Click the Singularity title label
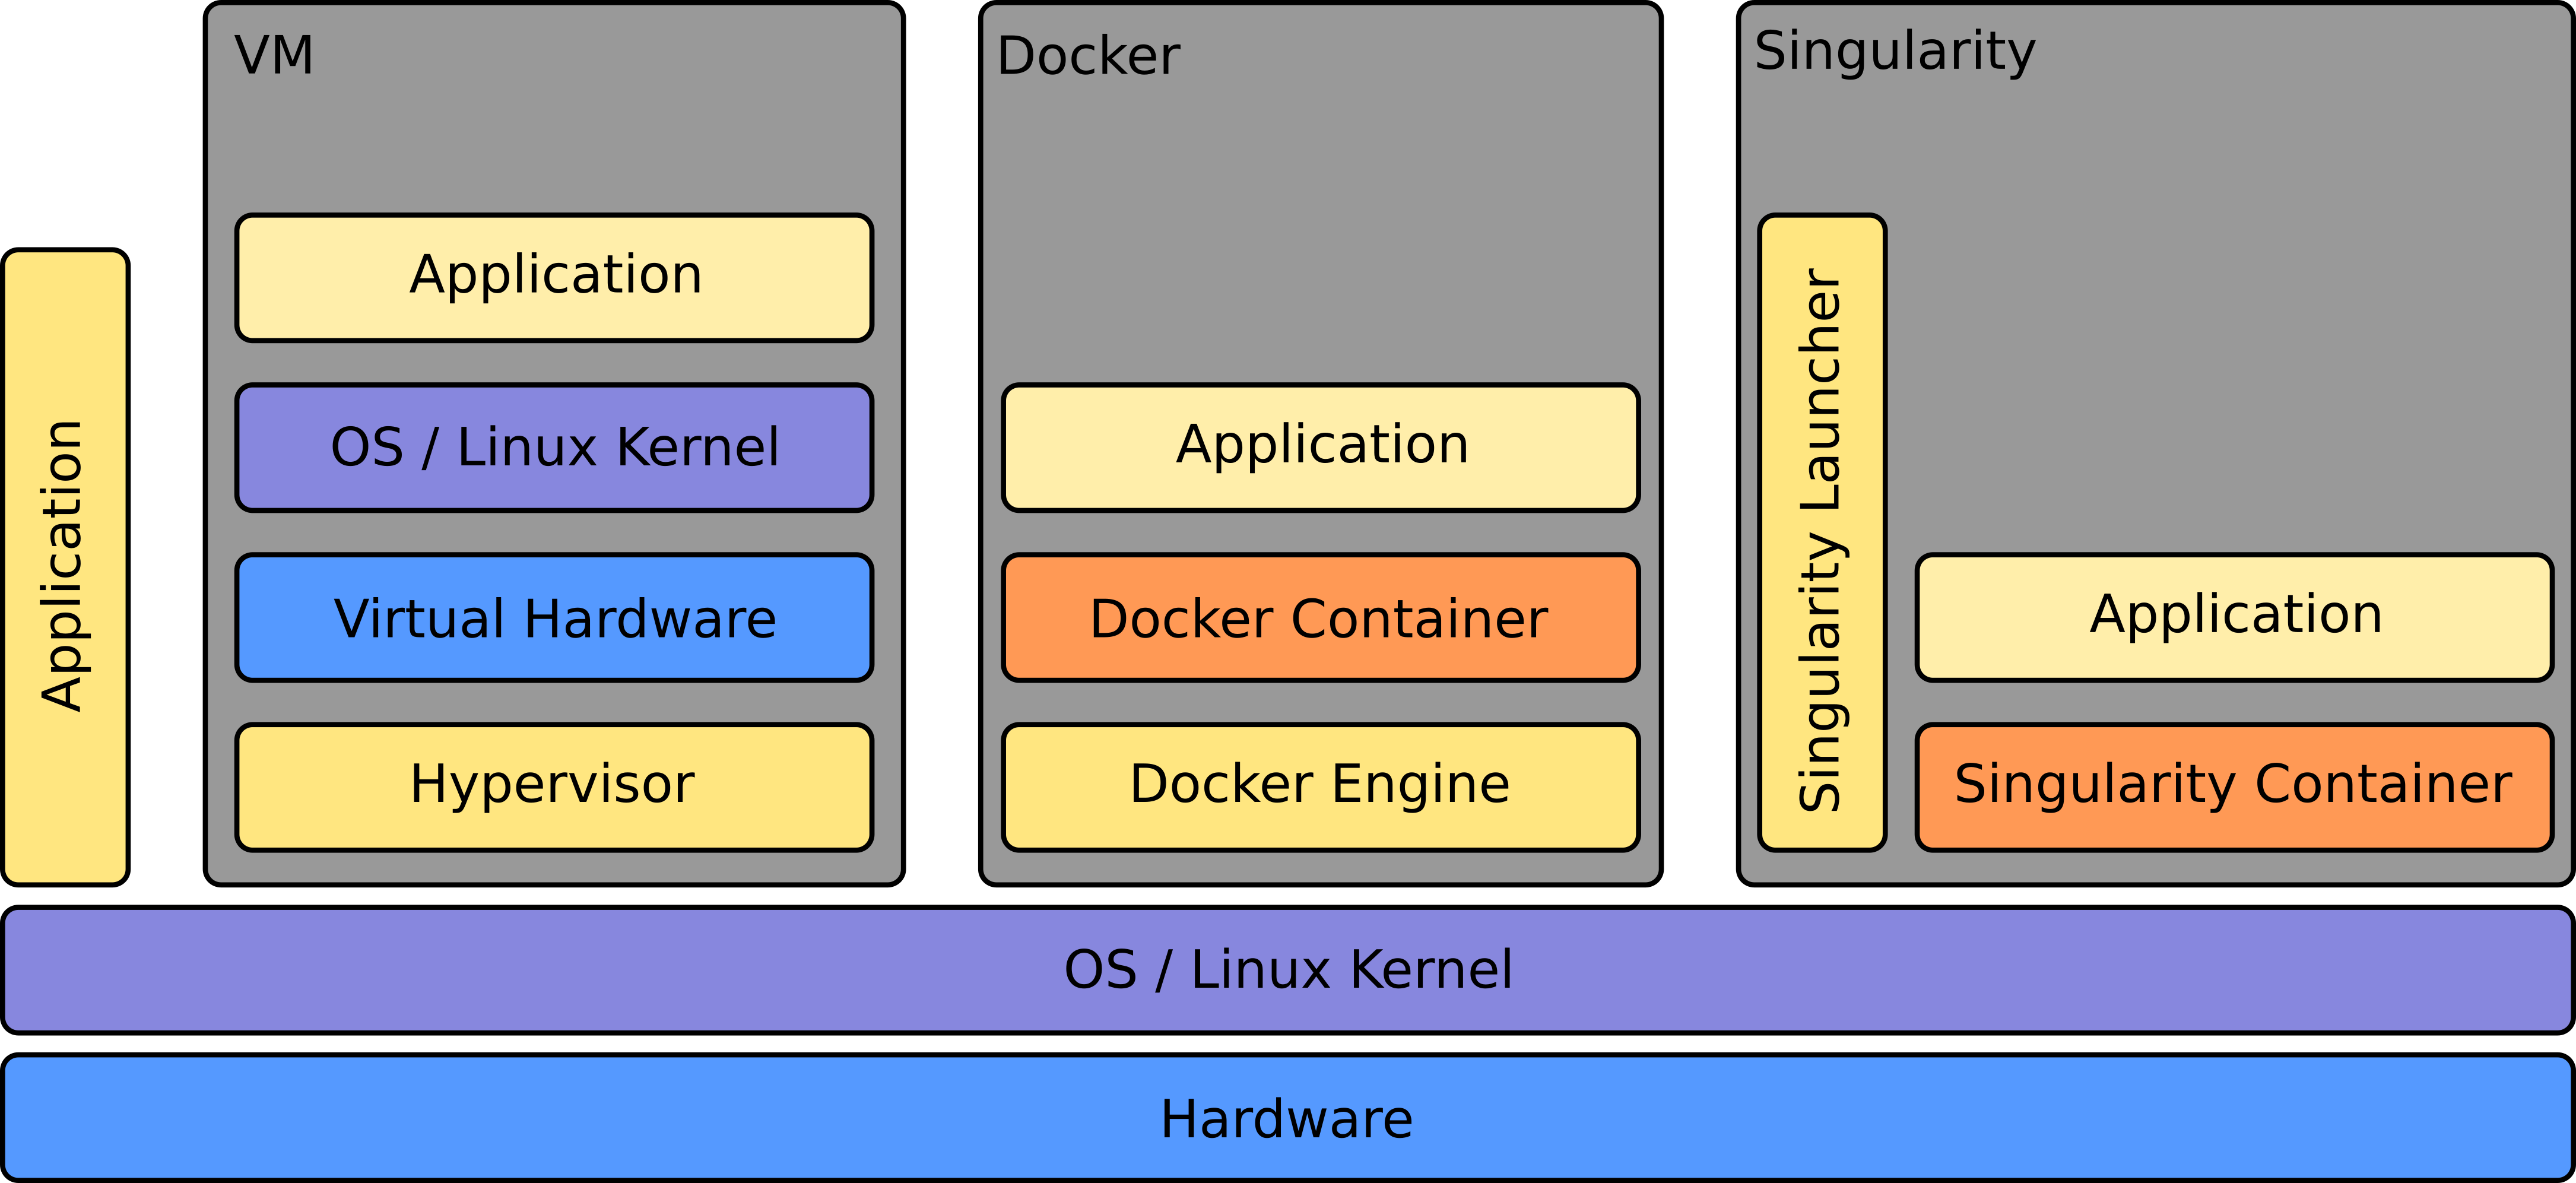This screenshot has height=1183, width=2576. click(1895, 52)
